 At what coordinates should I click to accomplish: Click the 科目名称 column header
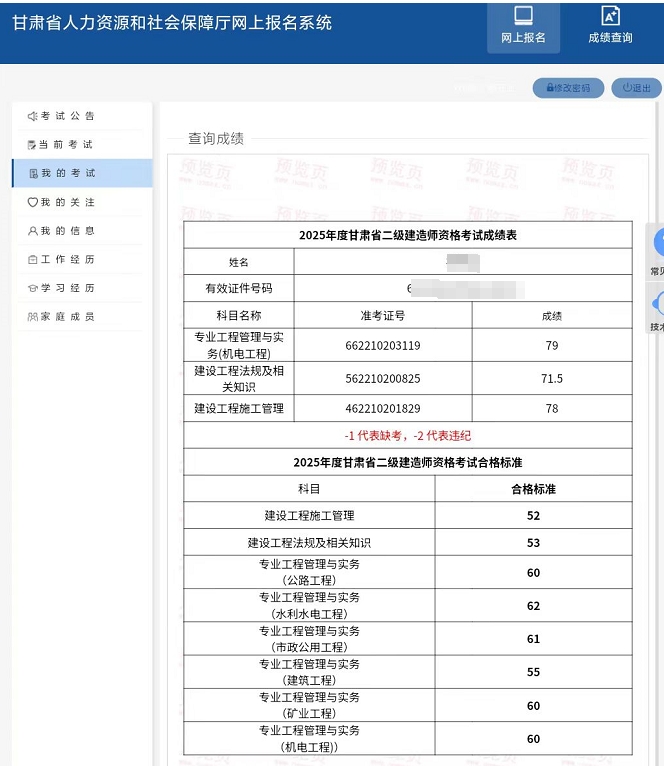click(x=239, y=315)
